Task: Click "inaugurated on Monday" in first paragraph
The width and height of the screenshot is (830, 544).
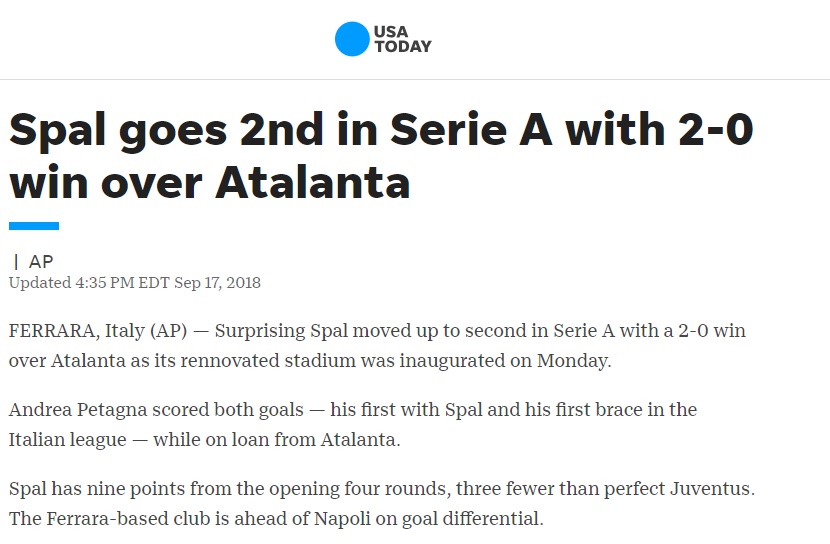Action: tap(505, 361)
